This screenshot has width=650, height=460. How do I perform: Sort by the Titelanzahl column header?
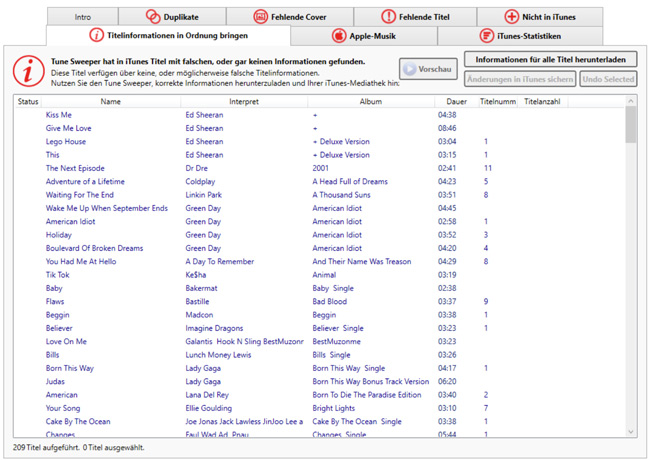point(542,102)
